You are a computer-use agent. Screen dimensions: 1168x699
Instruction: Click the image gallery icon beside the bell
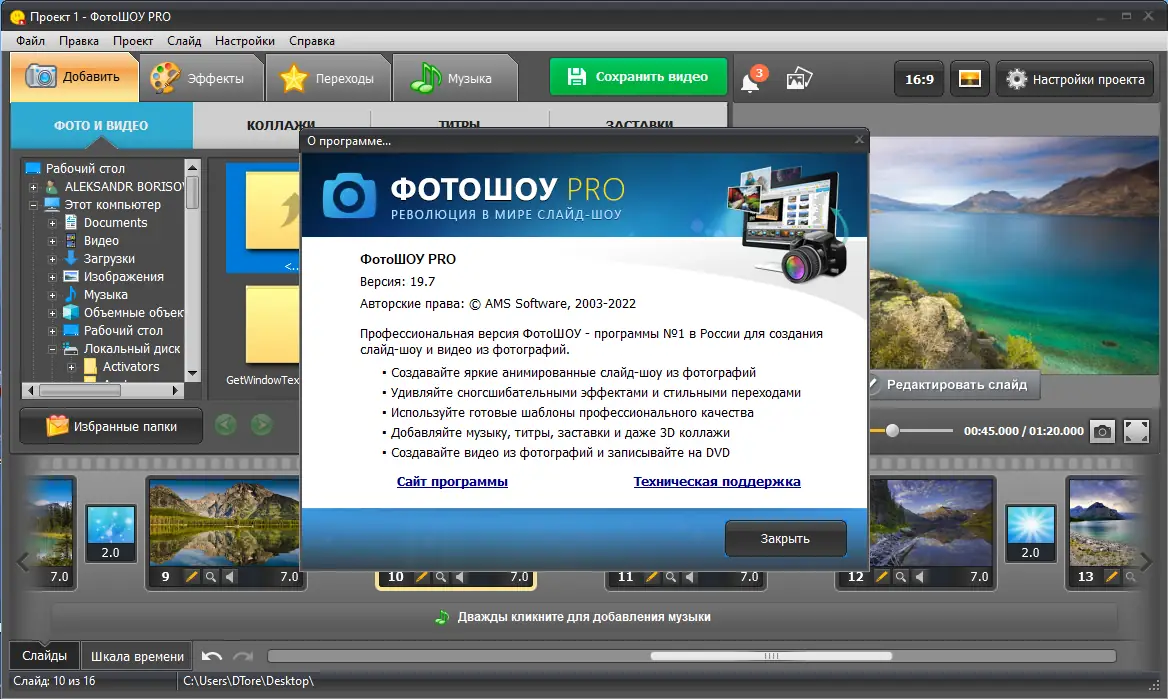click(799, 78)
